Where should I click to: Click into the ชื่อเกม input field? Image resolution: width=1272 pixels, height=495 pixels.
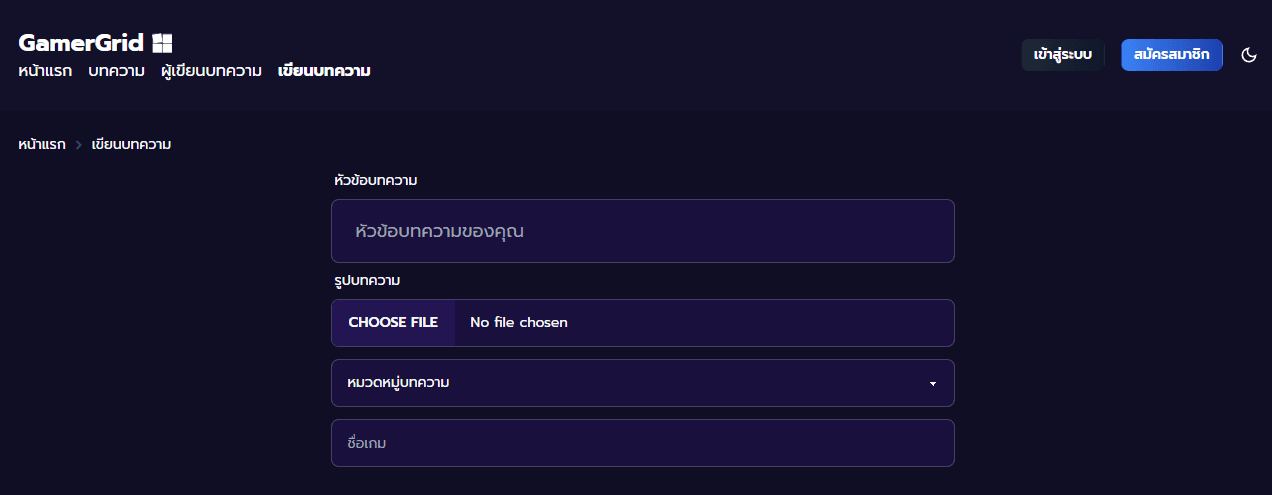point(642,443)
